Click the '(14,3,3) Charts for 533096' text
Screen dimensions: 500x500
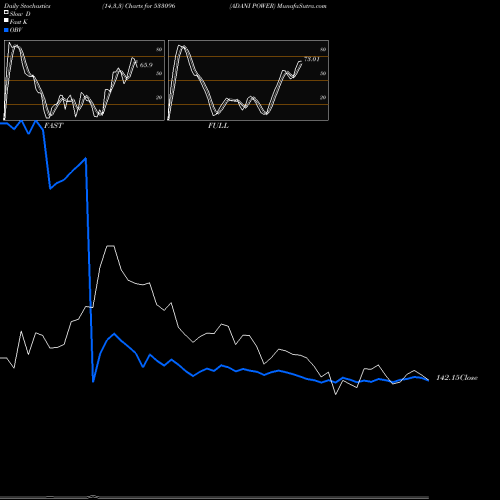tap(139, 6)
